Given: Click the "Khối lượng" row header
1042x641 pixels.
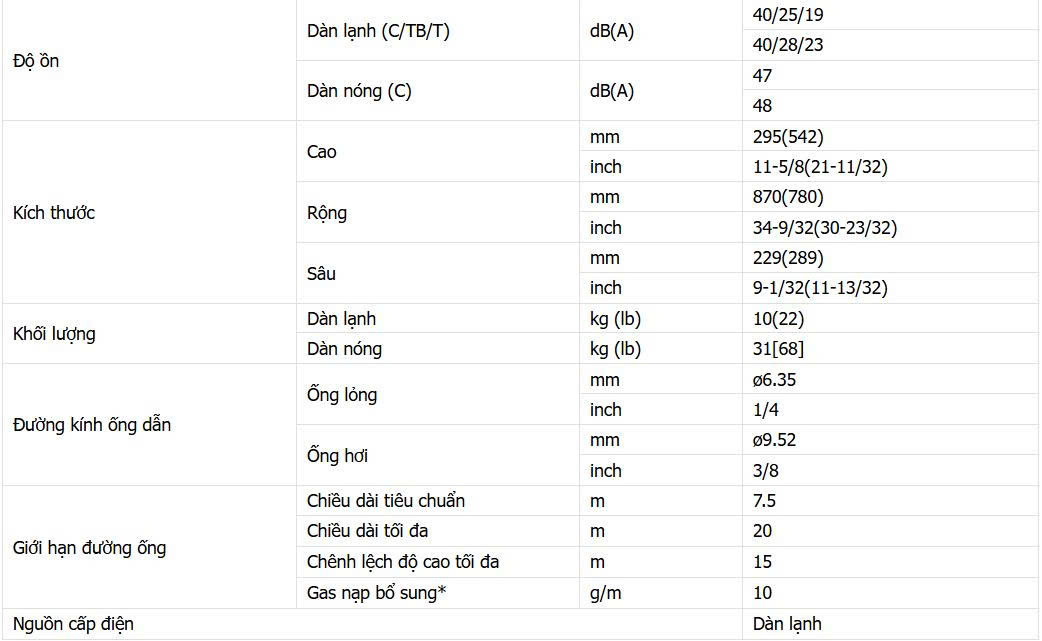Looking at the screenshot, I should point(54,334).
